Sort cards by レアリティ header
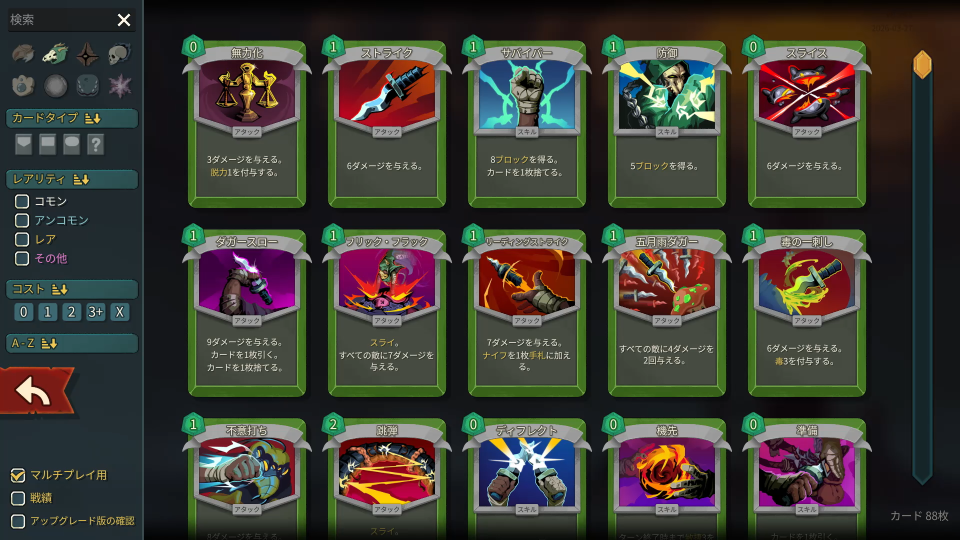960x540 pixels. point(72,179)
